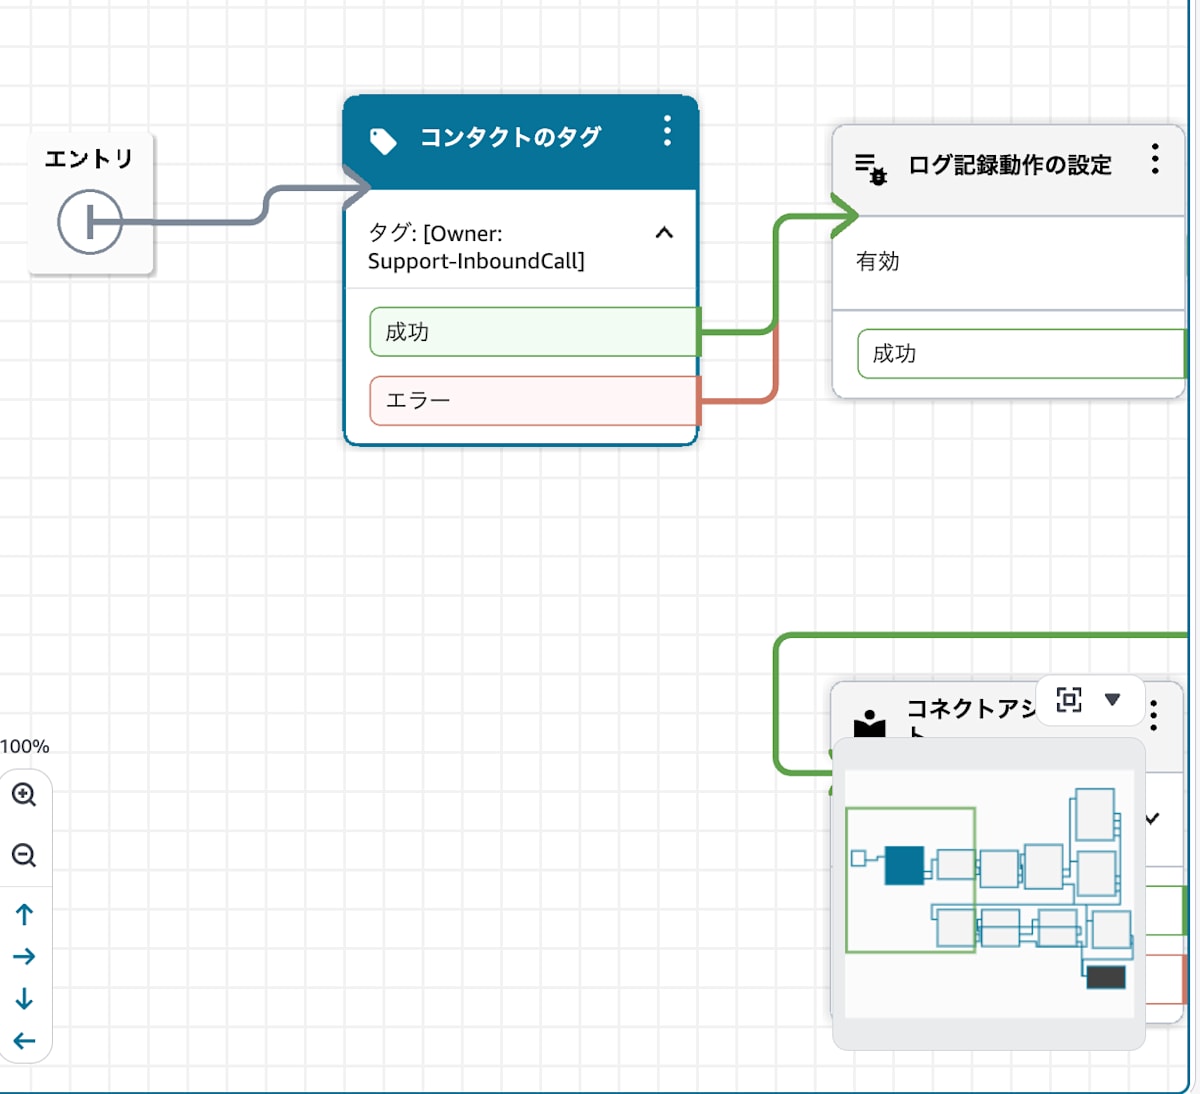
Task: Click the entry point circle icon
Action: pos(90,222)
